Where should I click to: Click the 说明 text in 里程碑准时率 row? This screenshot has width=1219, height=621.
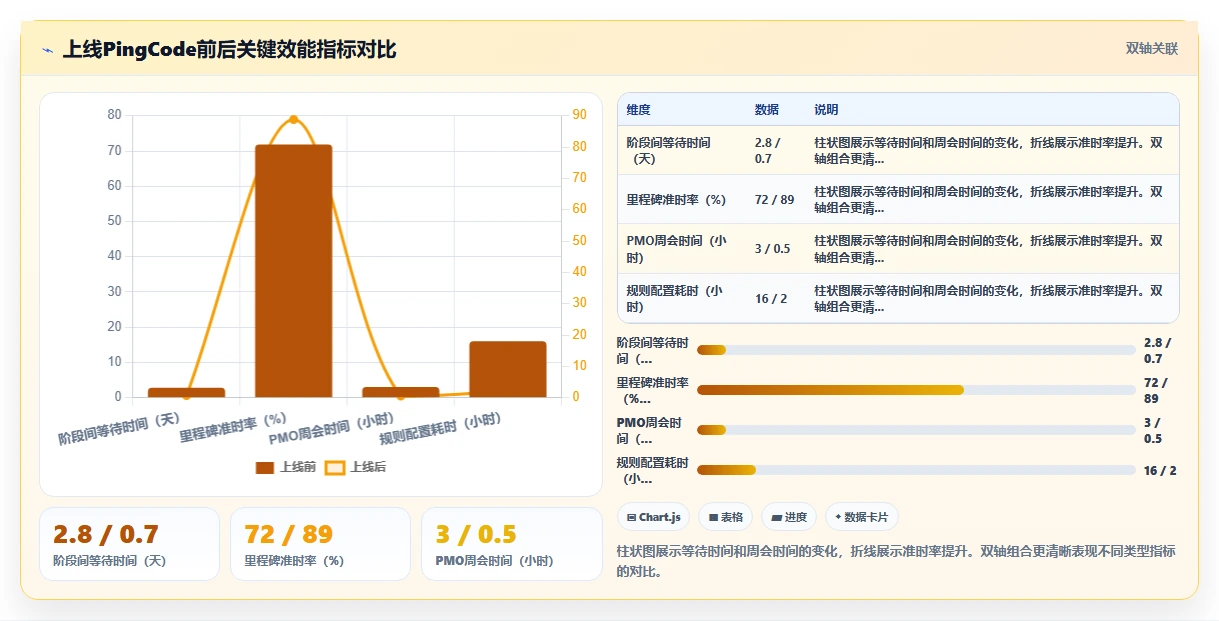pyautogui.click(x=989, y=200)
